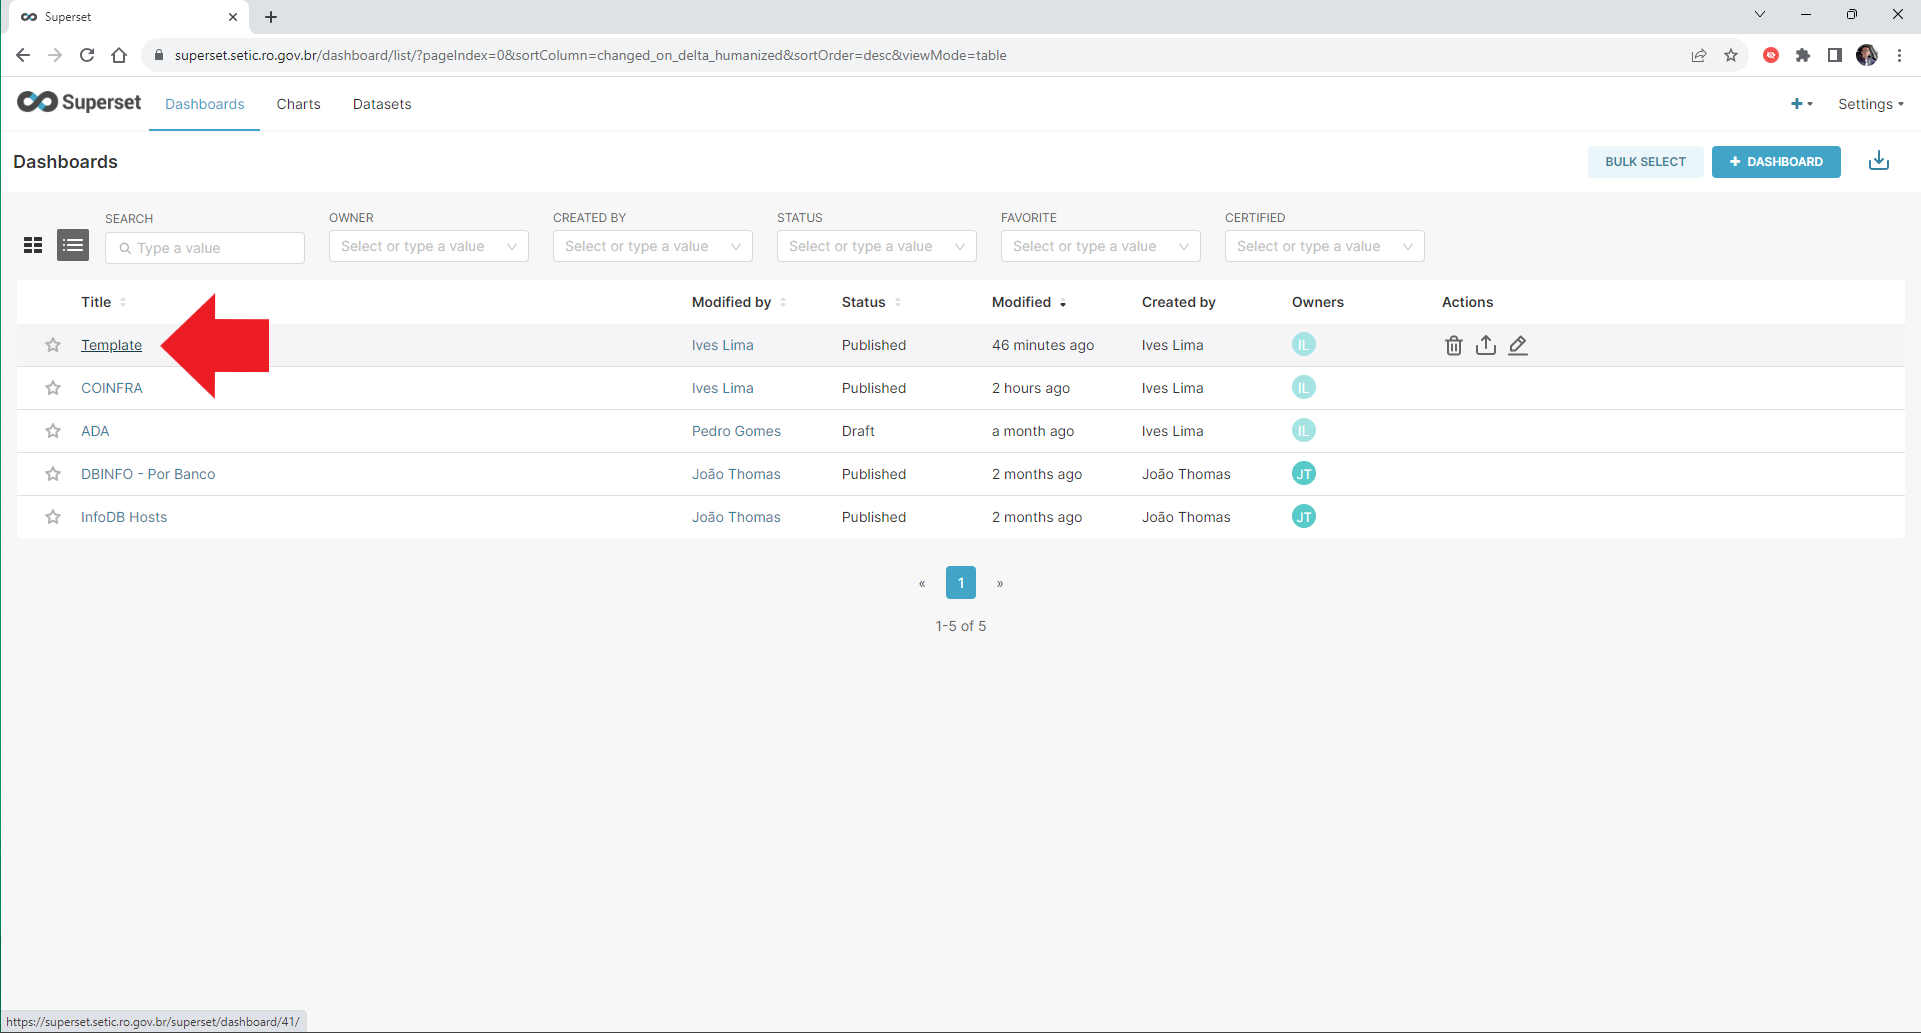This screenshot has height=1033, width=1921.
Task: Focus the dashboard search input
Action: point(205,248)
